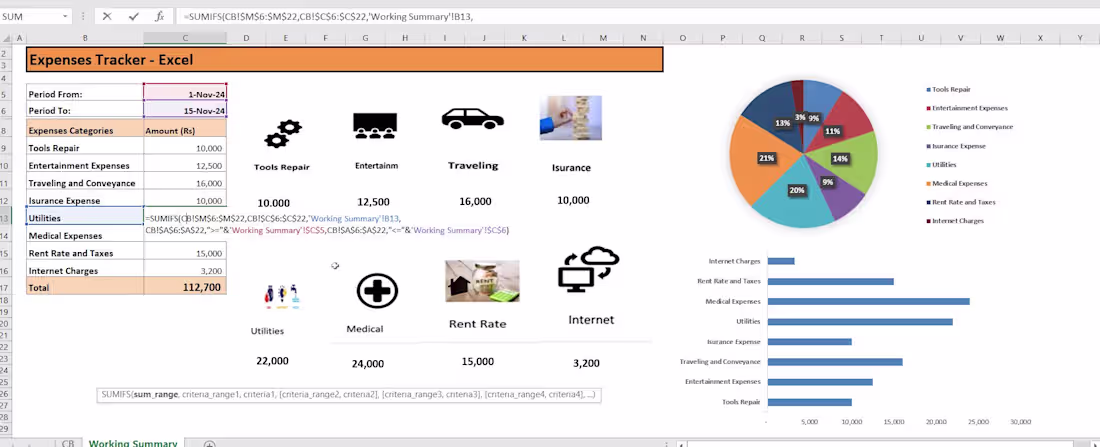The width and height of the screenshot is (1100, 447).
Task: Select the Insurance blocks picture
Action: pos(570,118)
